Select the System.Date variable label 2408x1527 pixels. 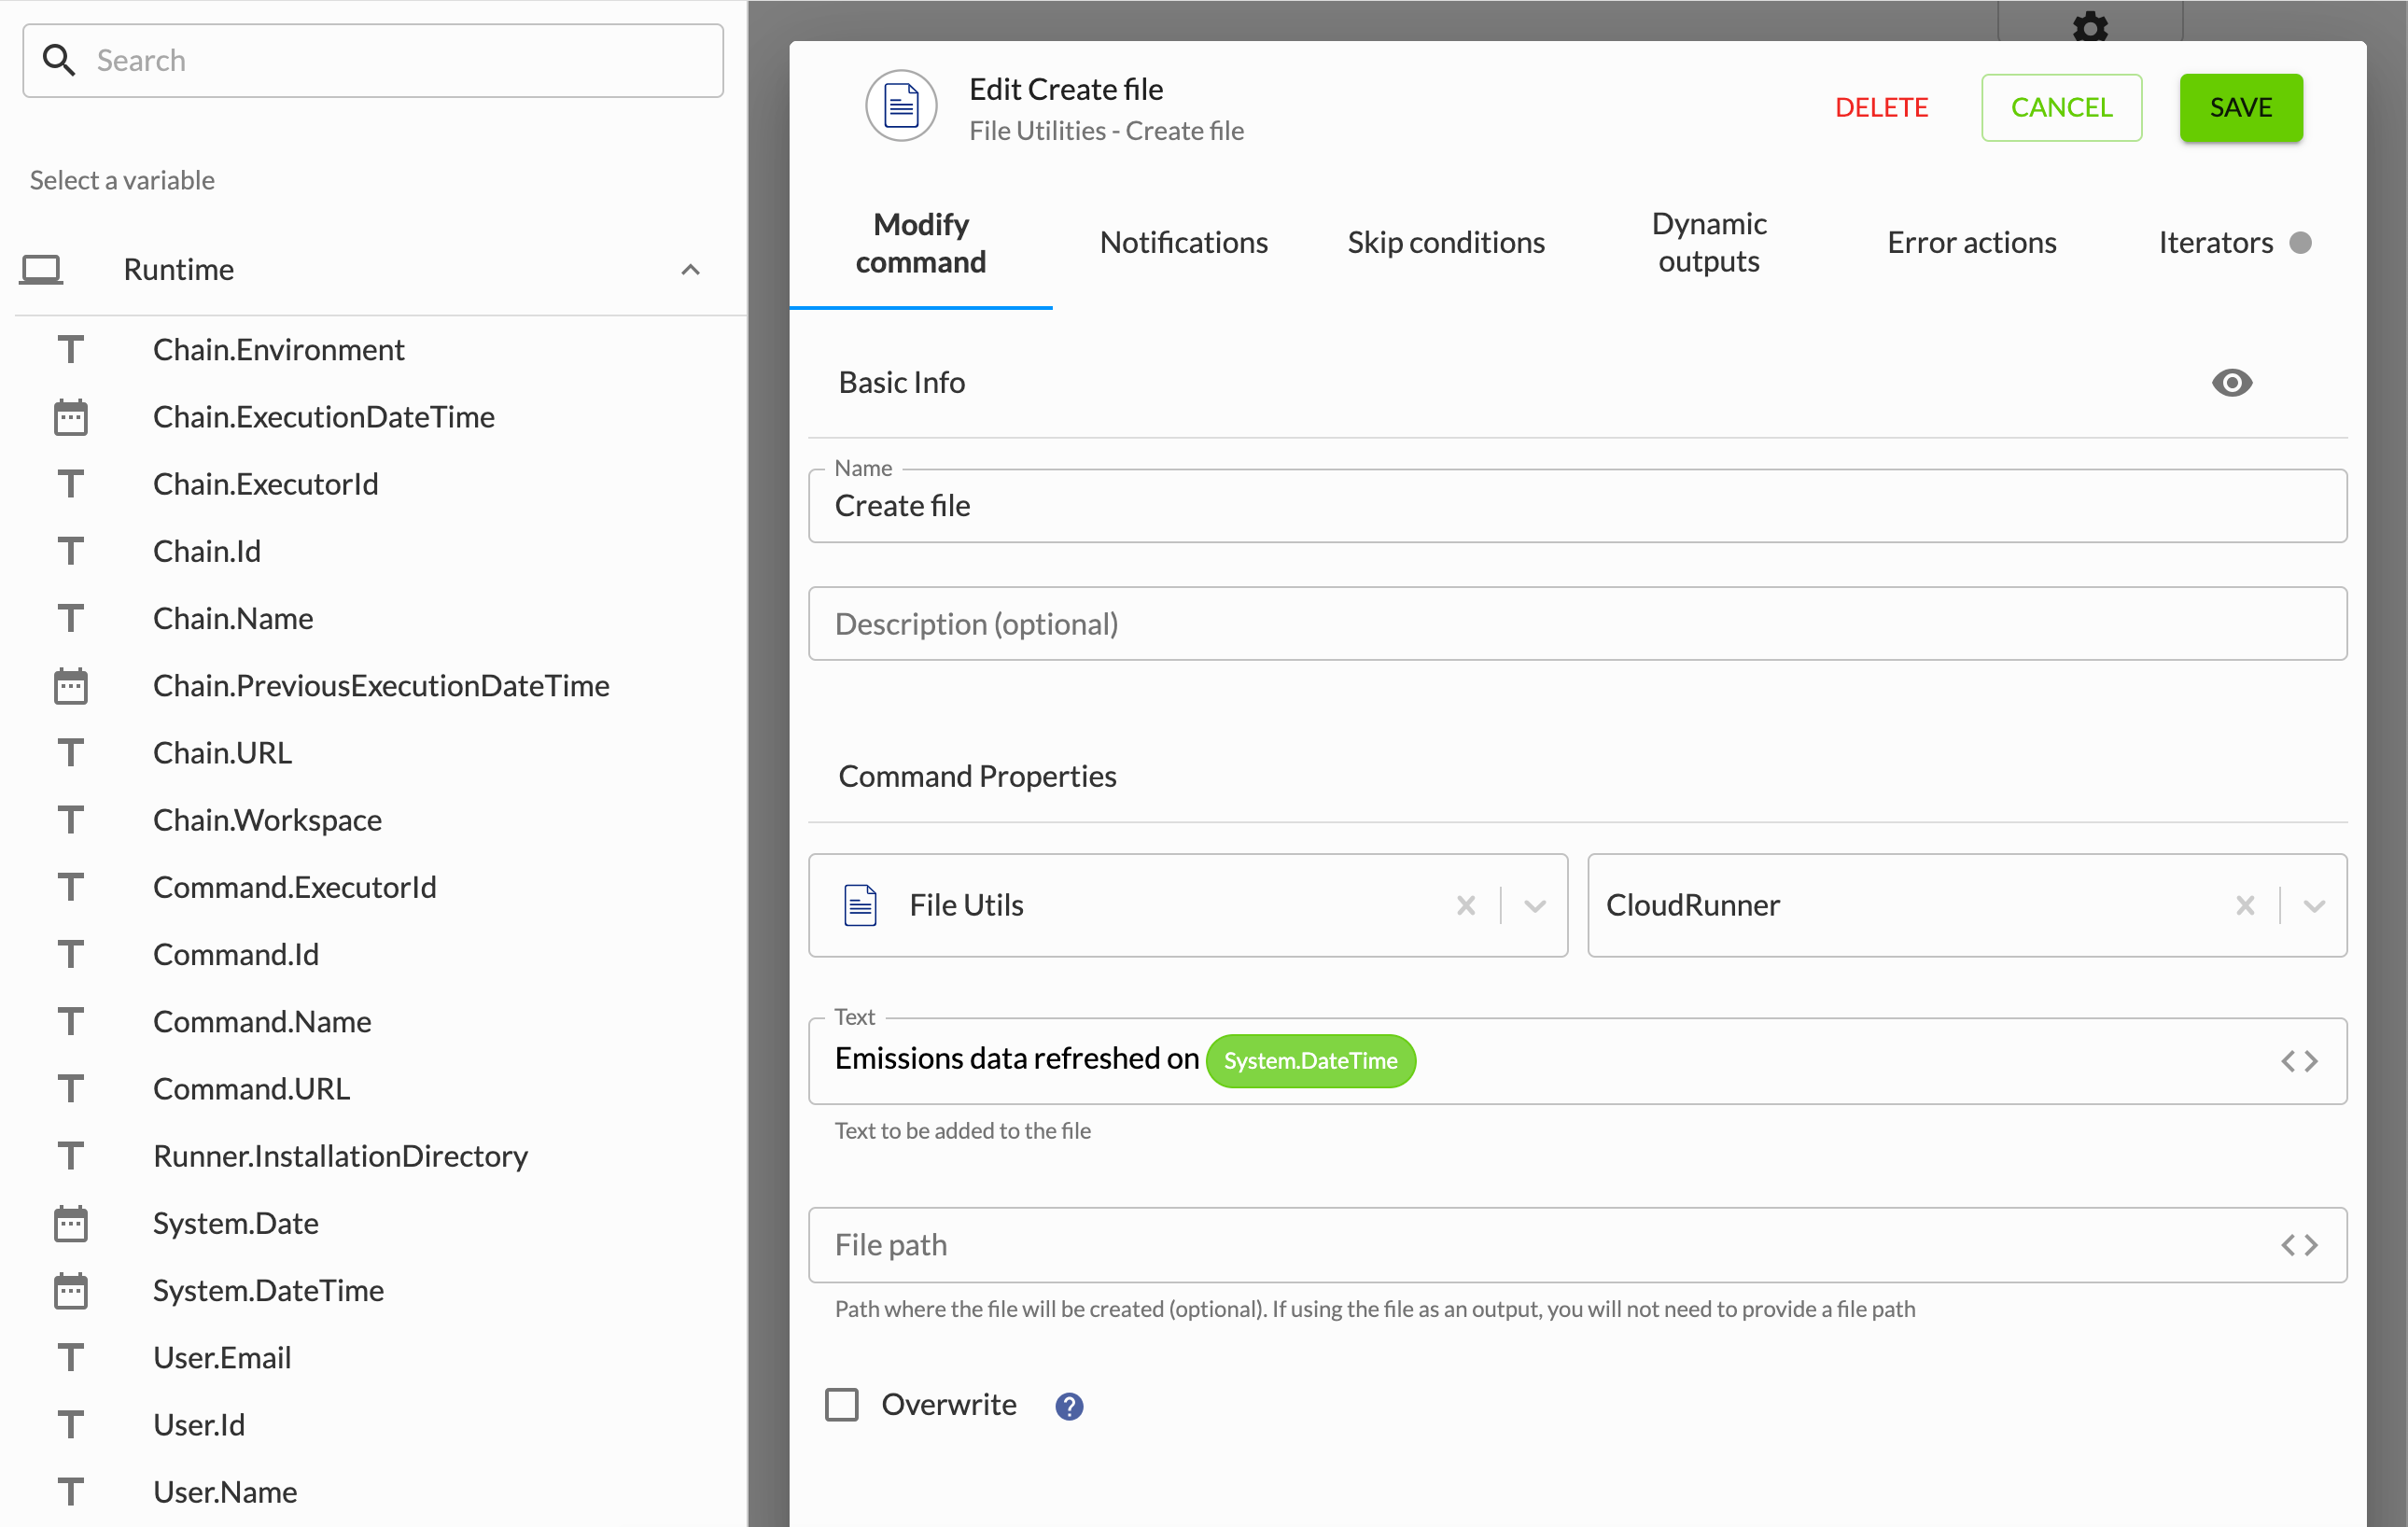pos(236,1223)
